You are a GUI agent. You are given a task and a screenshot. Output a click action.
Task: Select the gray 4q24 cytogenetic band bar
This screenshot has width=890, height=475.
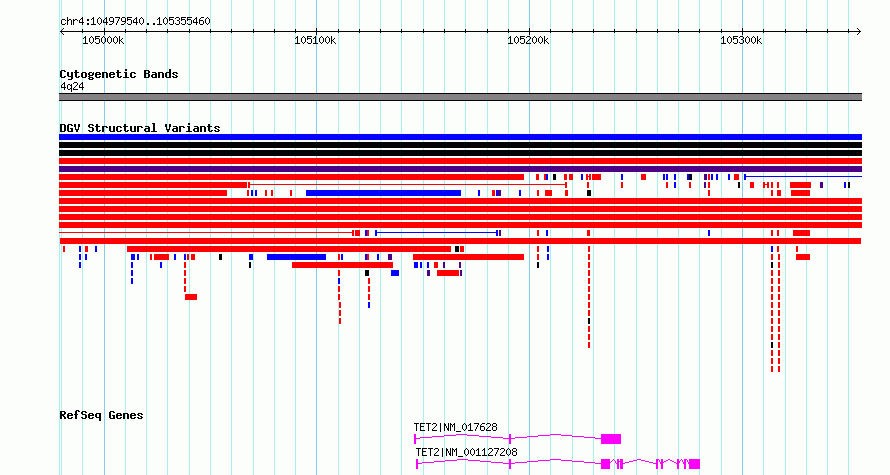click(460, 97)
